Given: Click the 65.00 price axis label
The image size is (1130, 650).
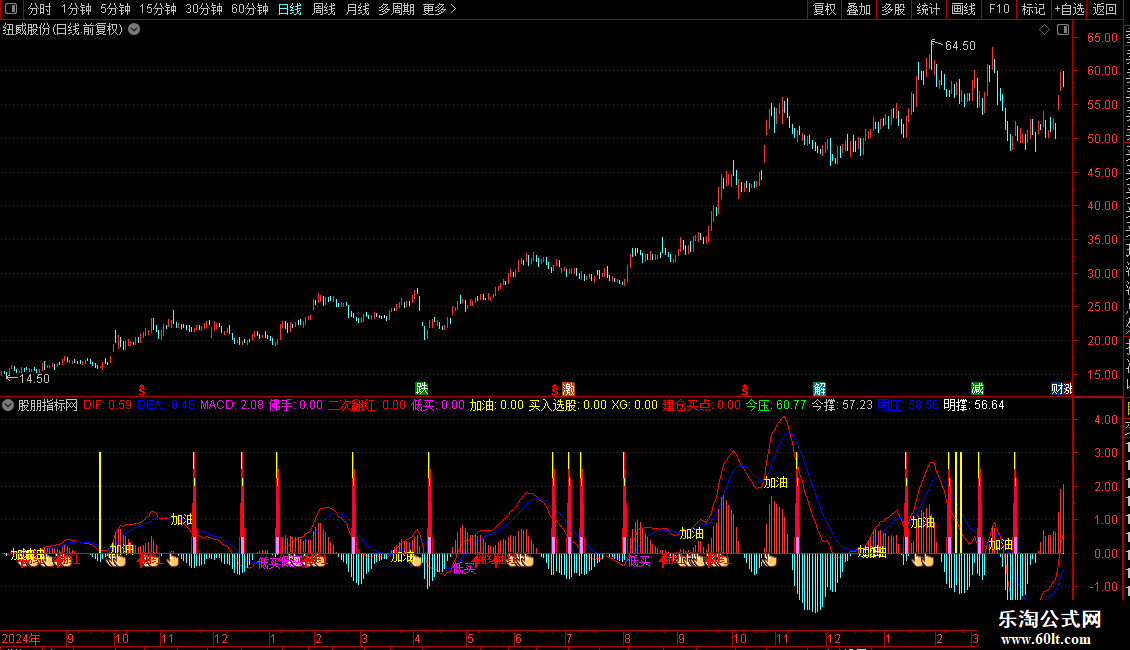Looking at the screenshot, I should click(1102, 37).
